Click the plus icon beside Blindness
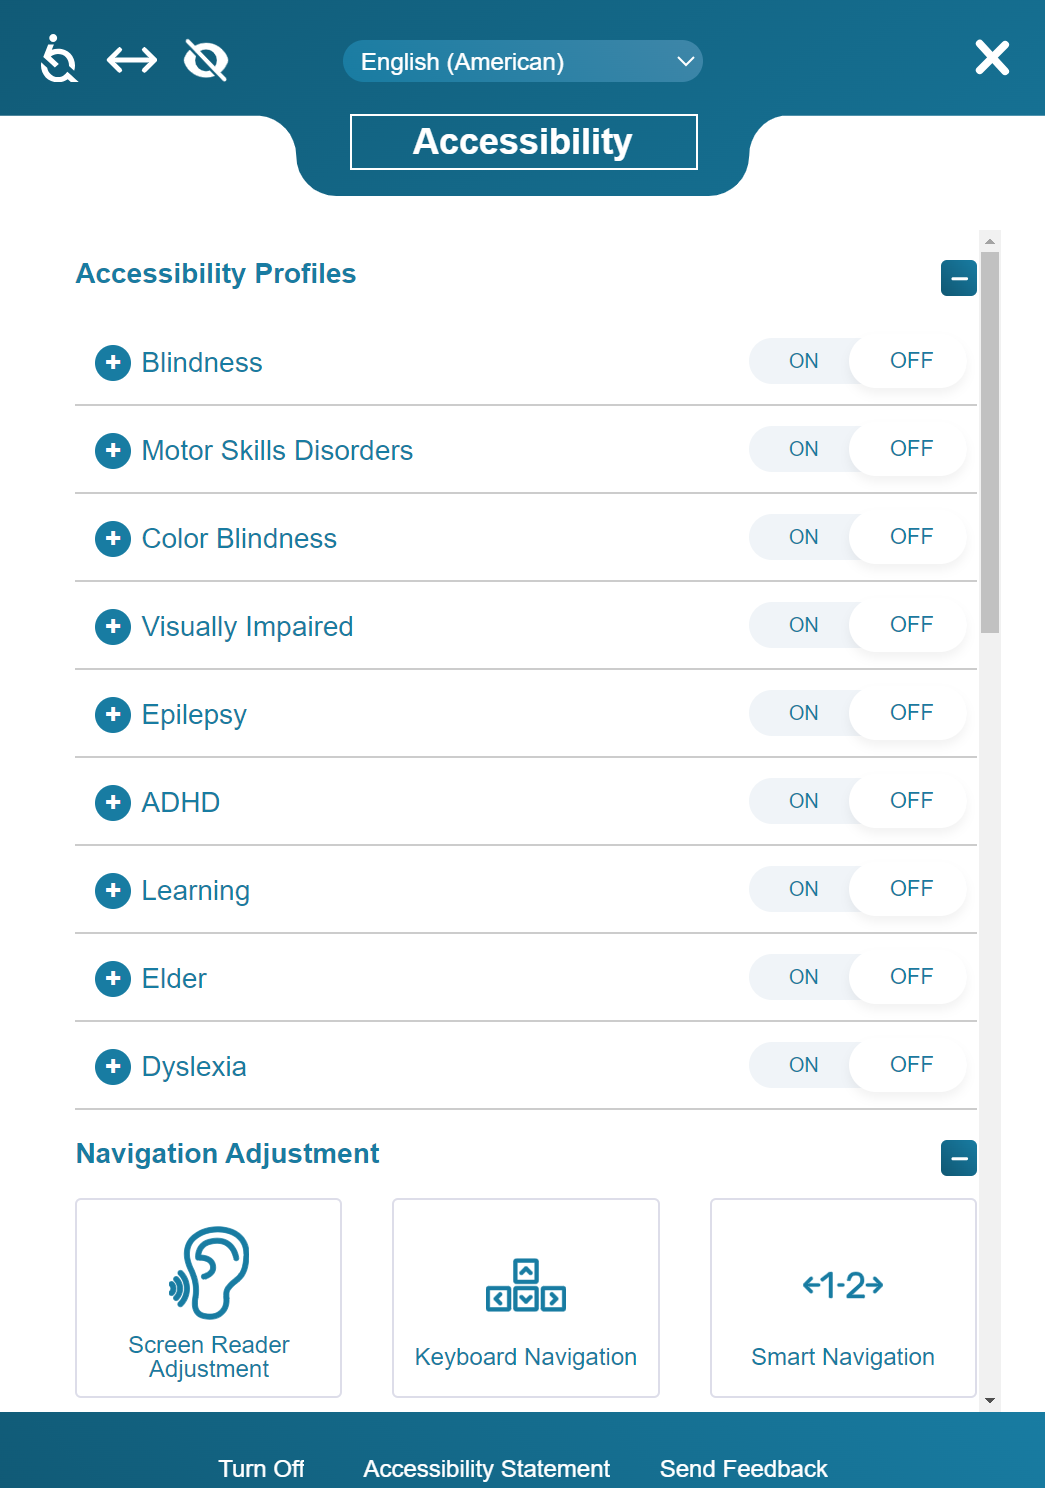The image size is (1045, 1488). tap(113, 362)
